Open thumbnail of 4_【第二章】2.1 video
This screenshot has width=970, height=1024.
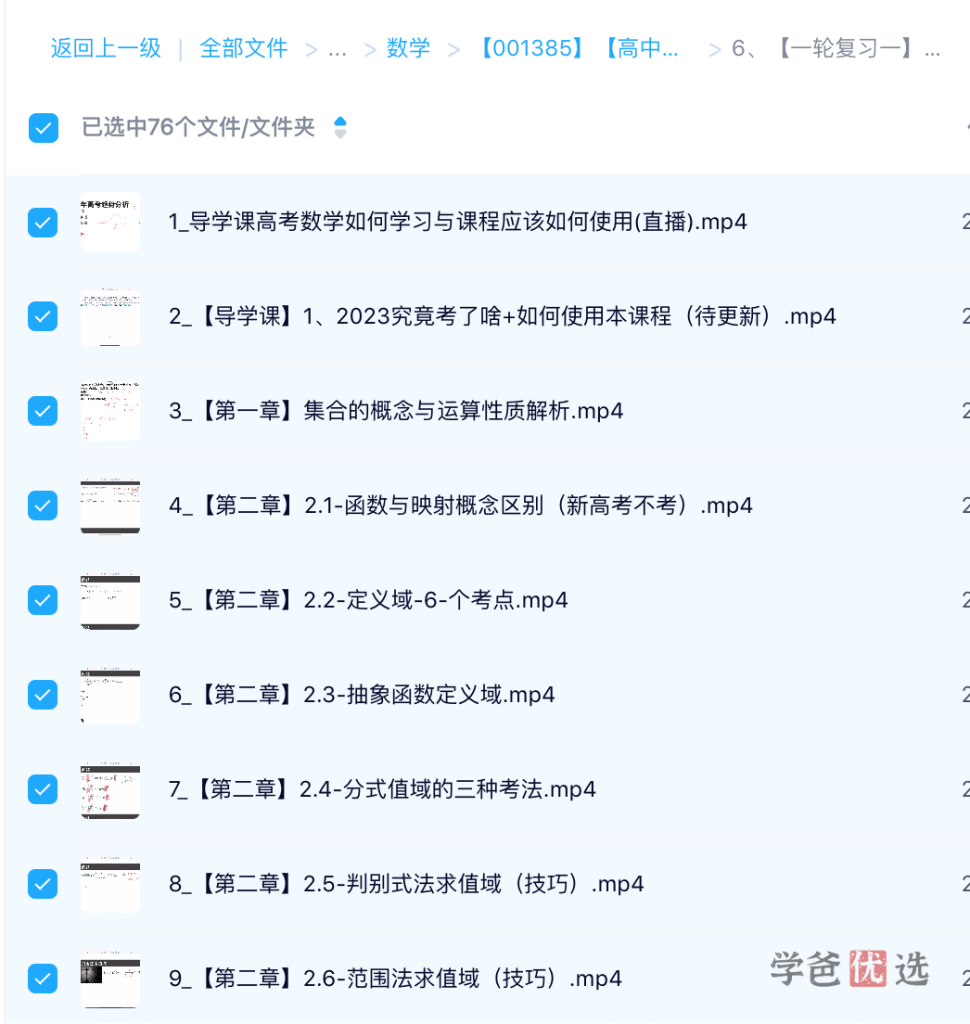coord(110,506)
